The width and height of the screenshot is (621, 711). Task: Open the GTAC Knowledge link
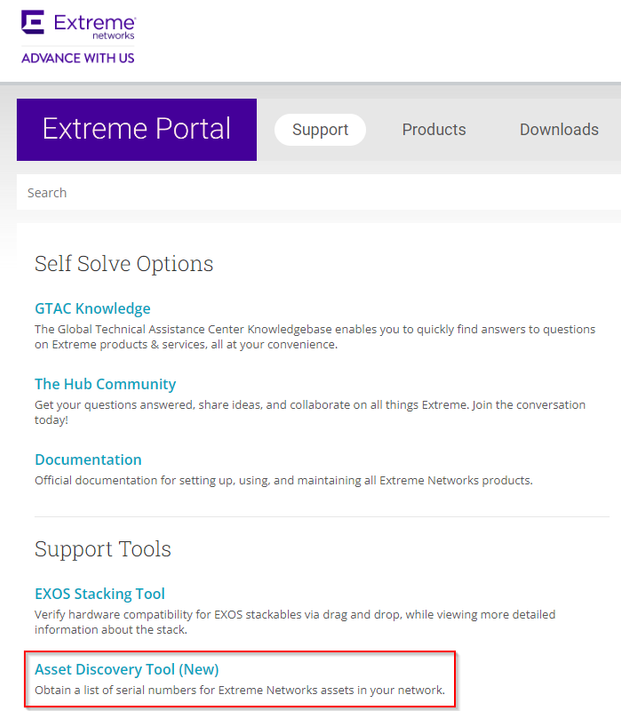92,308
